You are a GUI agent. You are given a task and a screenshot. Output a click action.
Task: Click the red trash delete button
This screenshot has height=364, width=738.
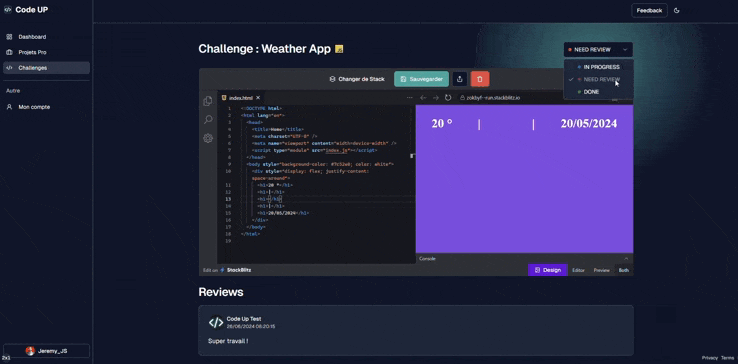pyautogui.click(x=480, y=79)
